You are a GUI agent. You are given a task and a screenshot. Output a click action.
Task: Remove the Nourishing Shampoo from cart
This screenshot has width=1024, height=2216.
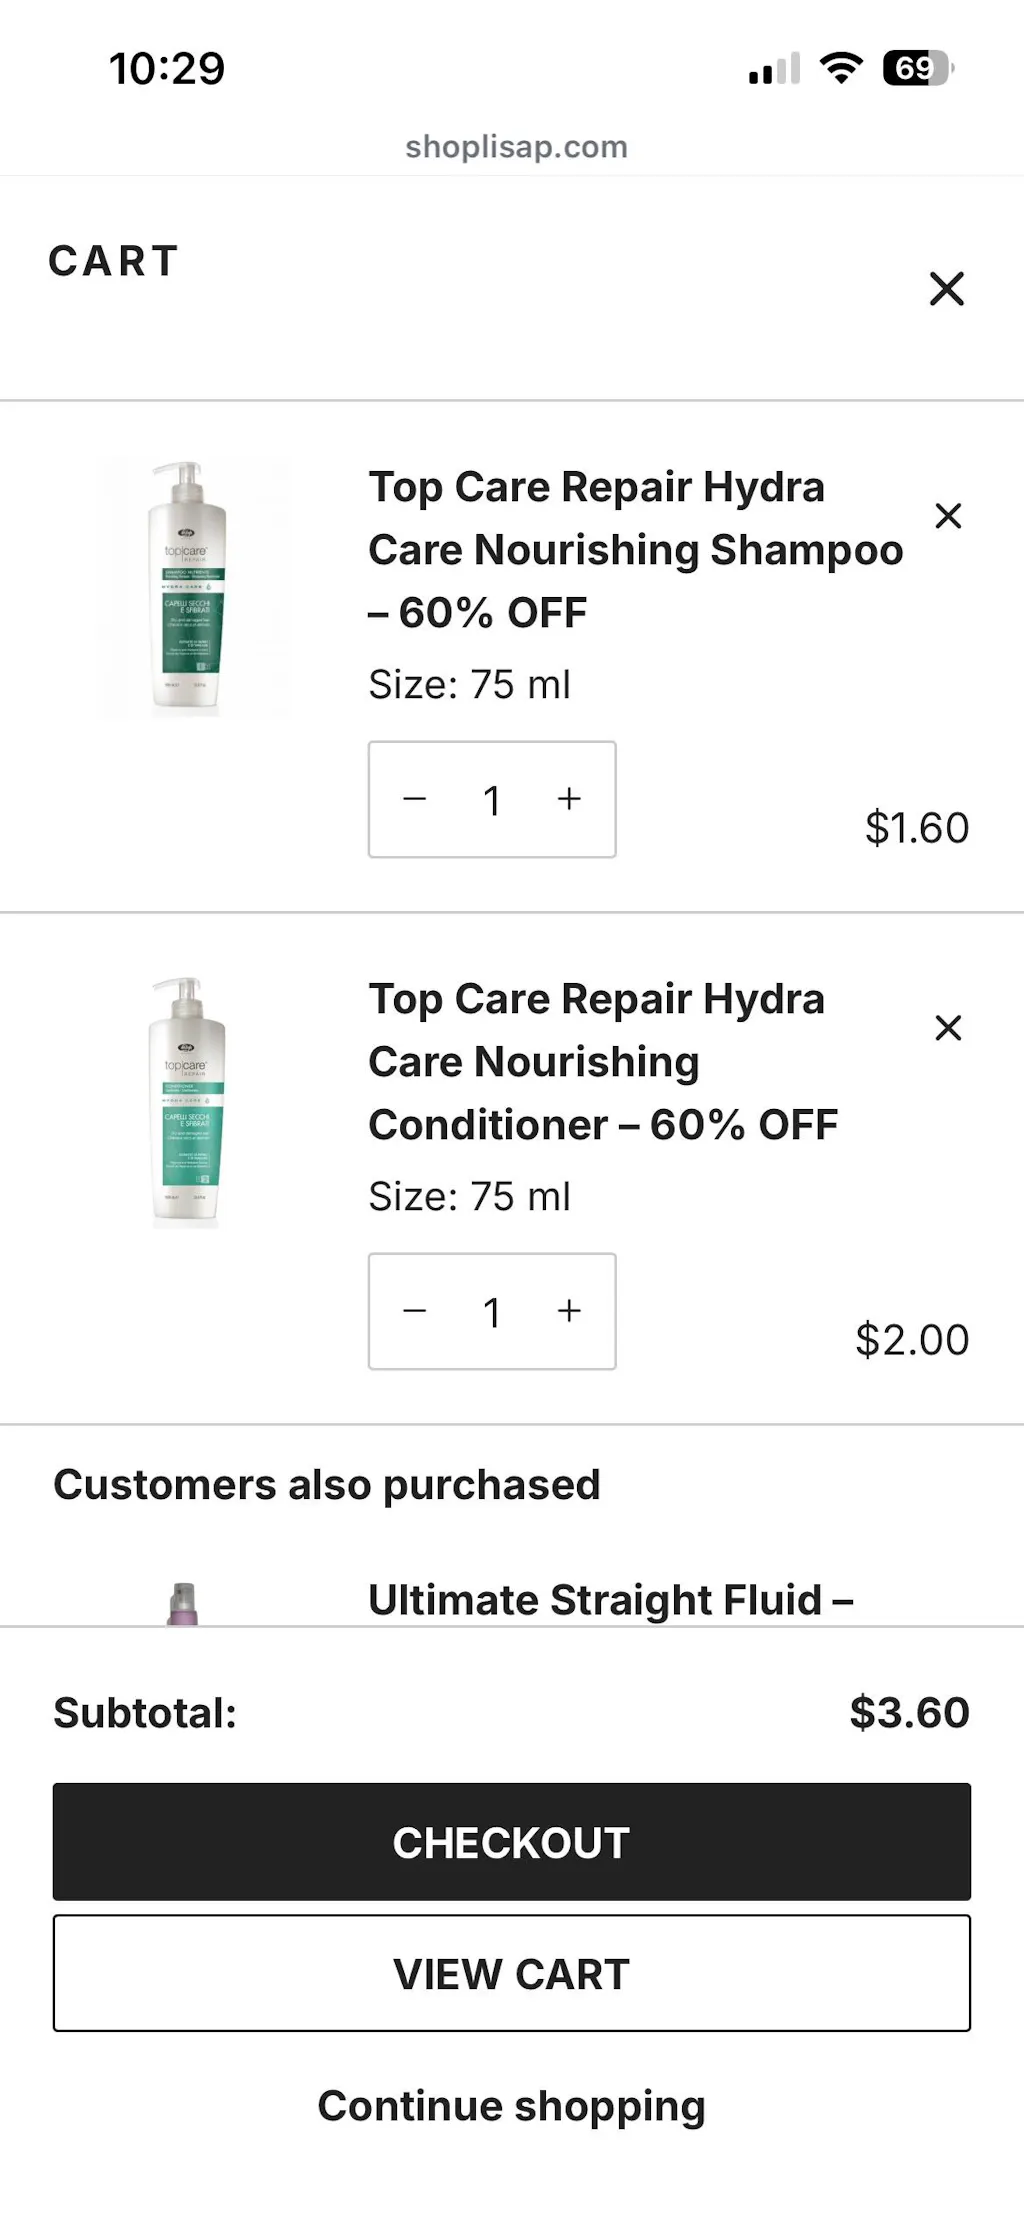[x=948, y=516]
